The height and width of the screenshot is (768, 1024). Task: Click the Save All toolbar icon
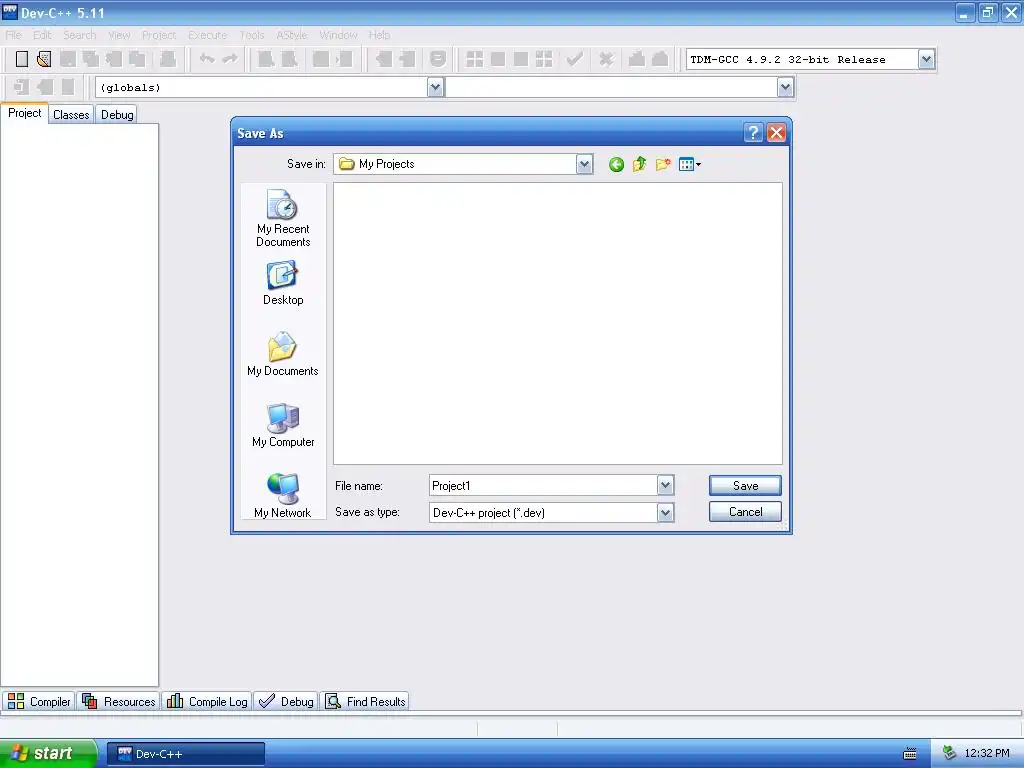click(x=91, y=59)
